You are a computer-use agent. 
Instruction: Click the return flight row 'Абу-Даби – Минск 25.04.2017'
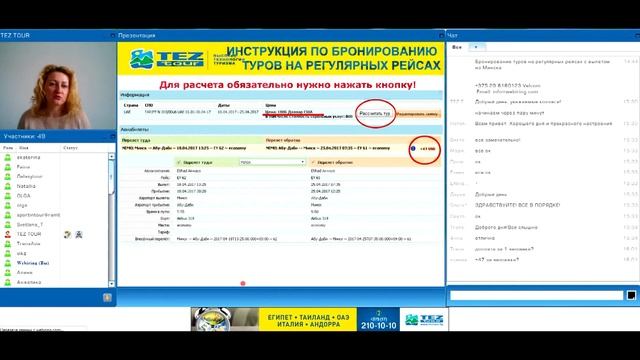click(x=328, y=148)
